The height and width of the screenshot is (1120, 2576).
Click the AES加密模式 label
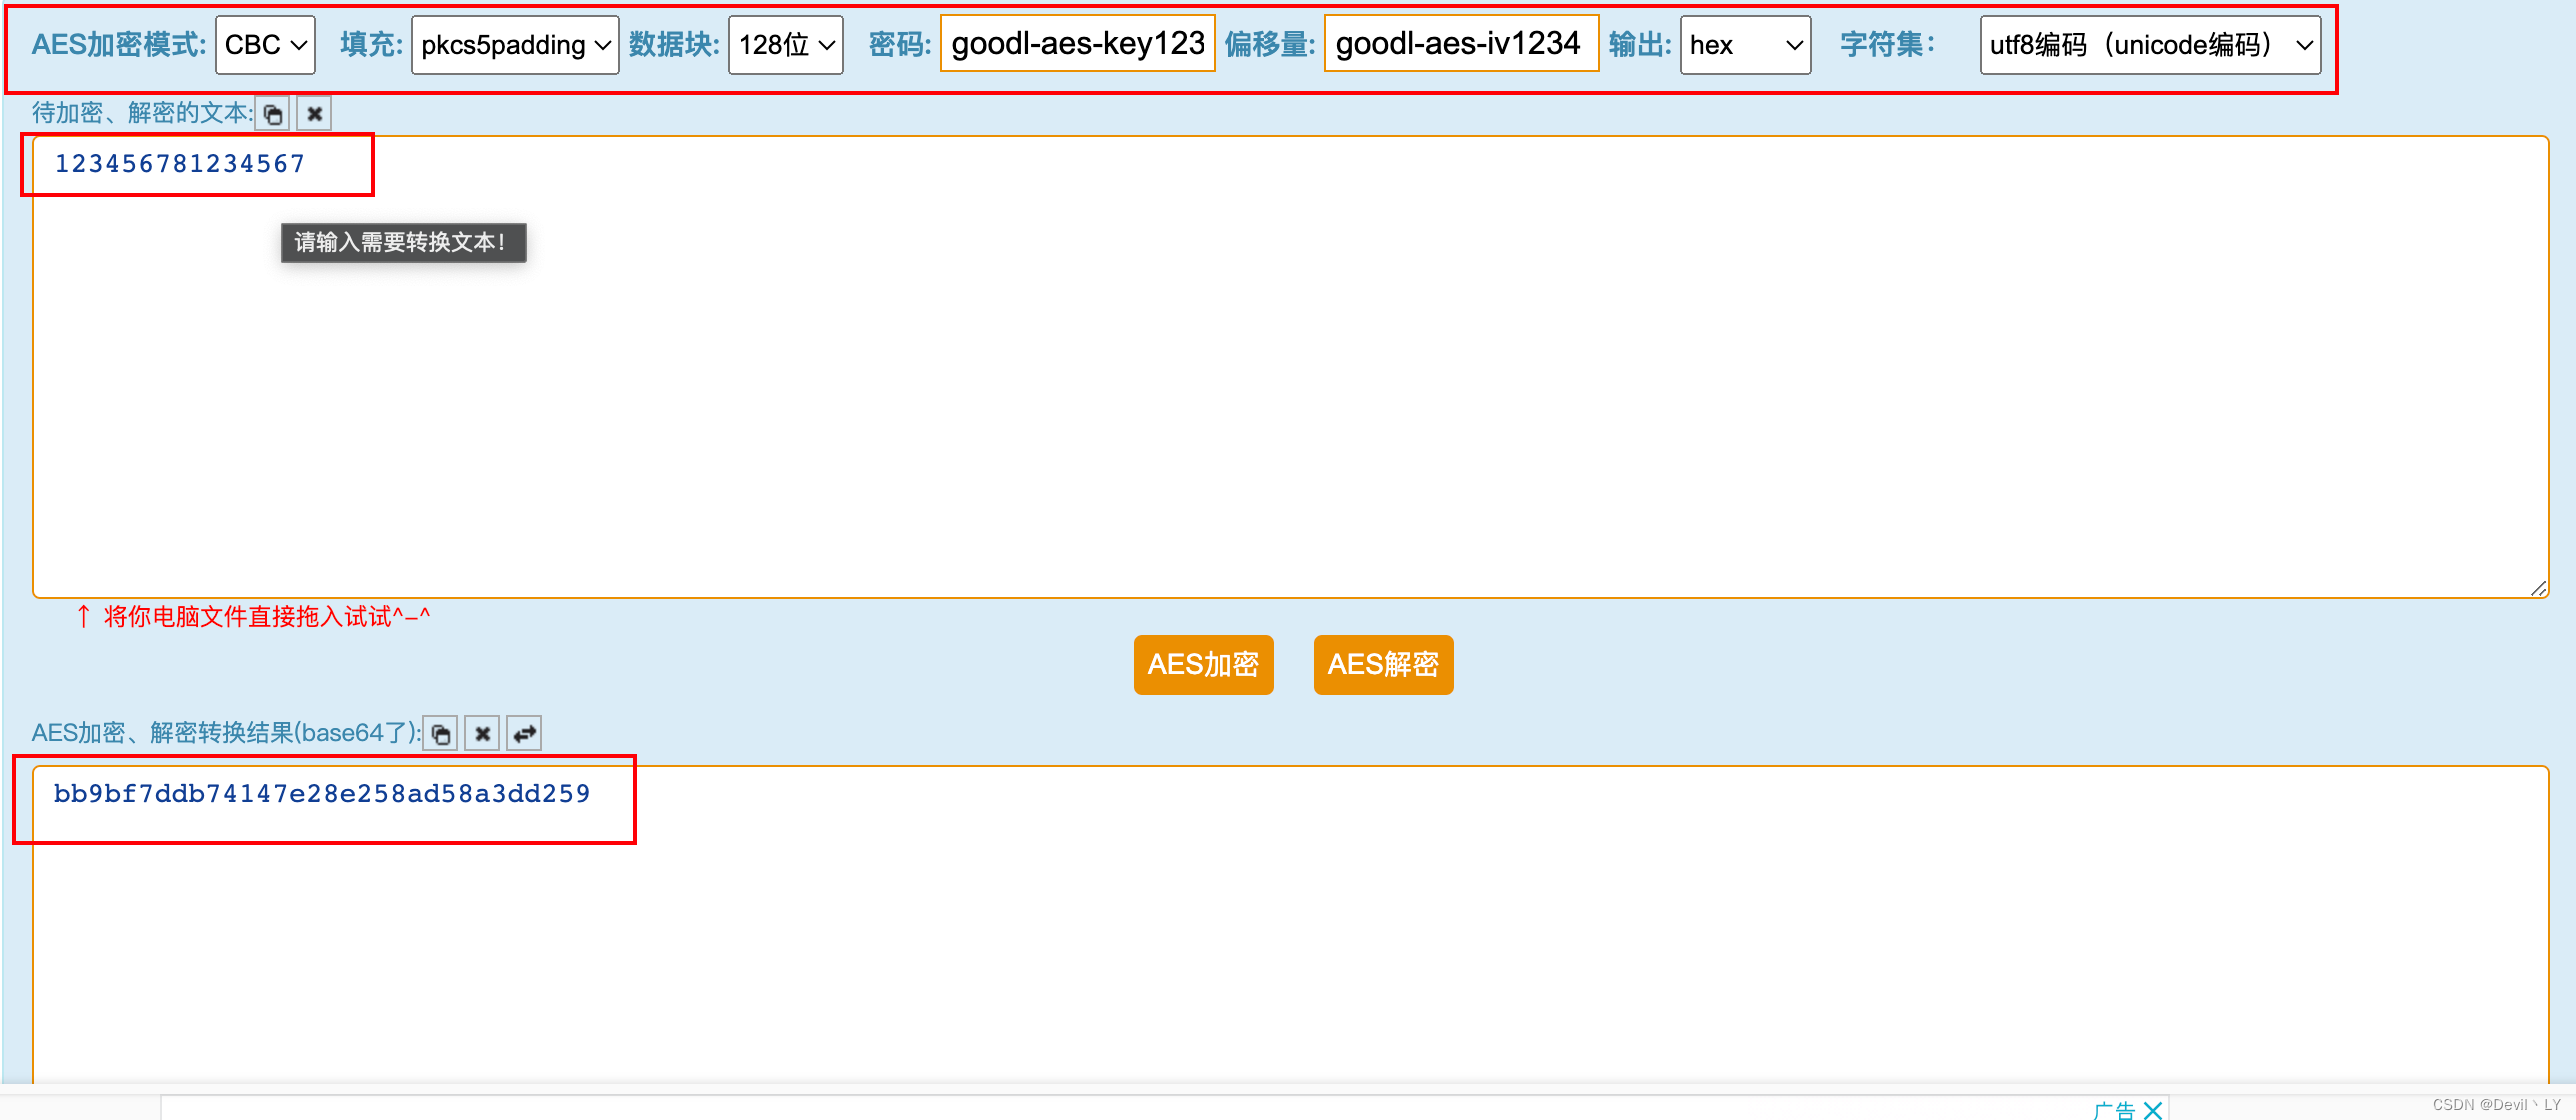pyautogui.click(x=119, y=45)
